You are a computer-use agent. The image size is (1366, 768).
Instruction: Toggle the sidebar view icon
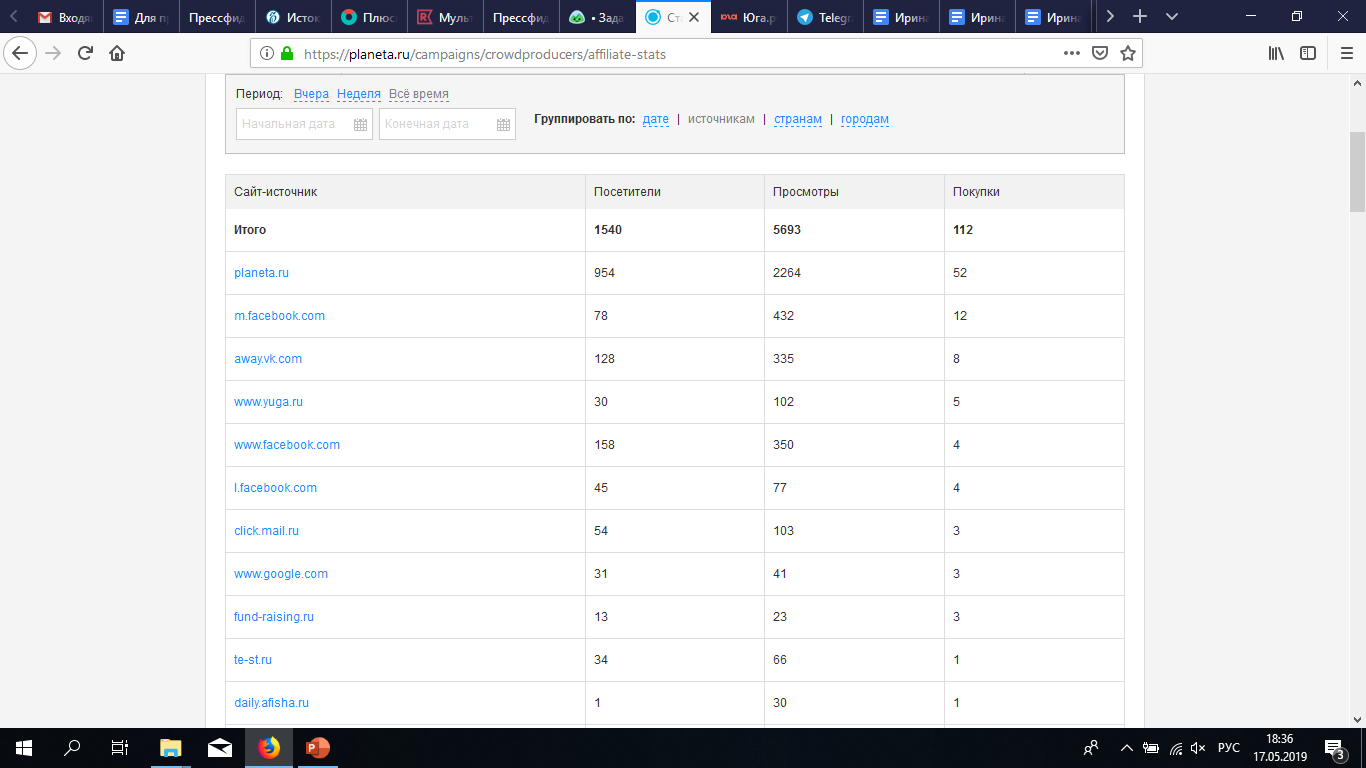coord(1307,54)
